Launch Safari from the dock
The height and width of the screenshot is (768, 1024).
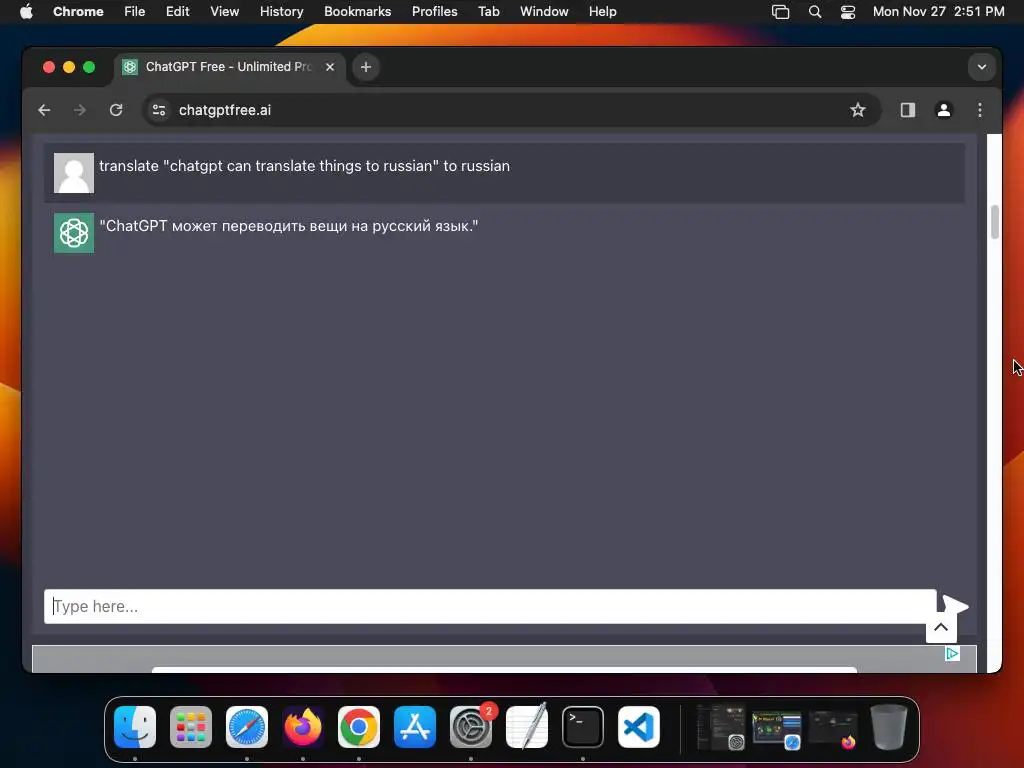tap(247, 727)
